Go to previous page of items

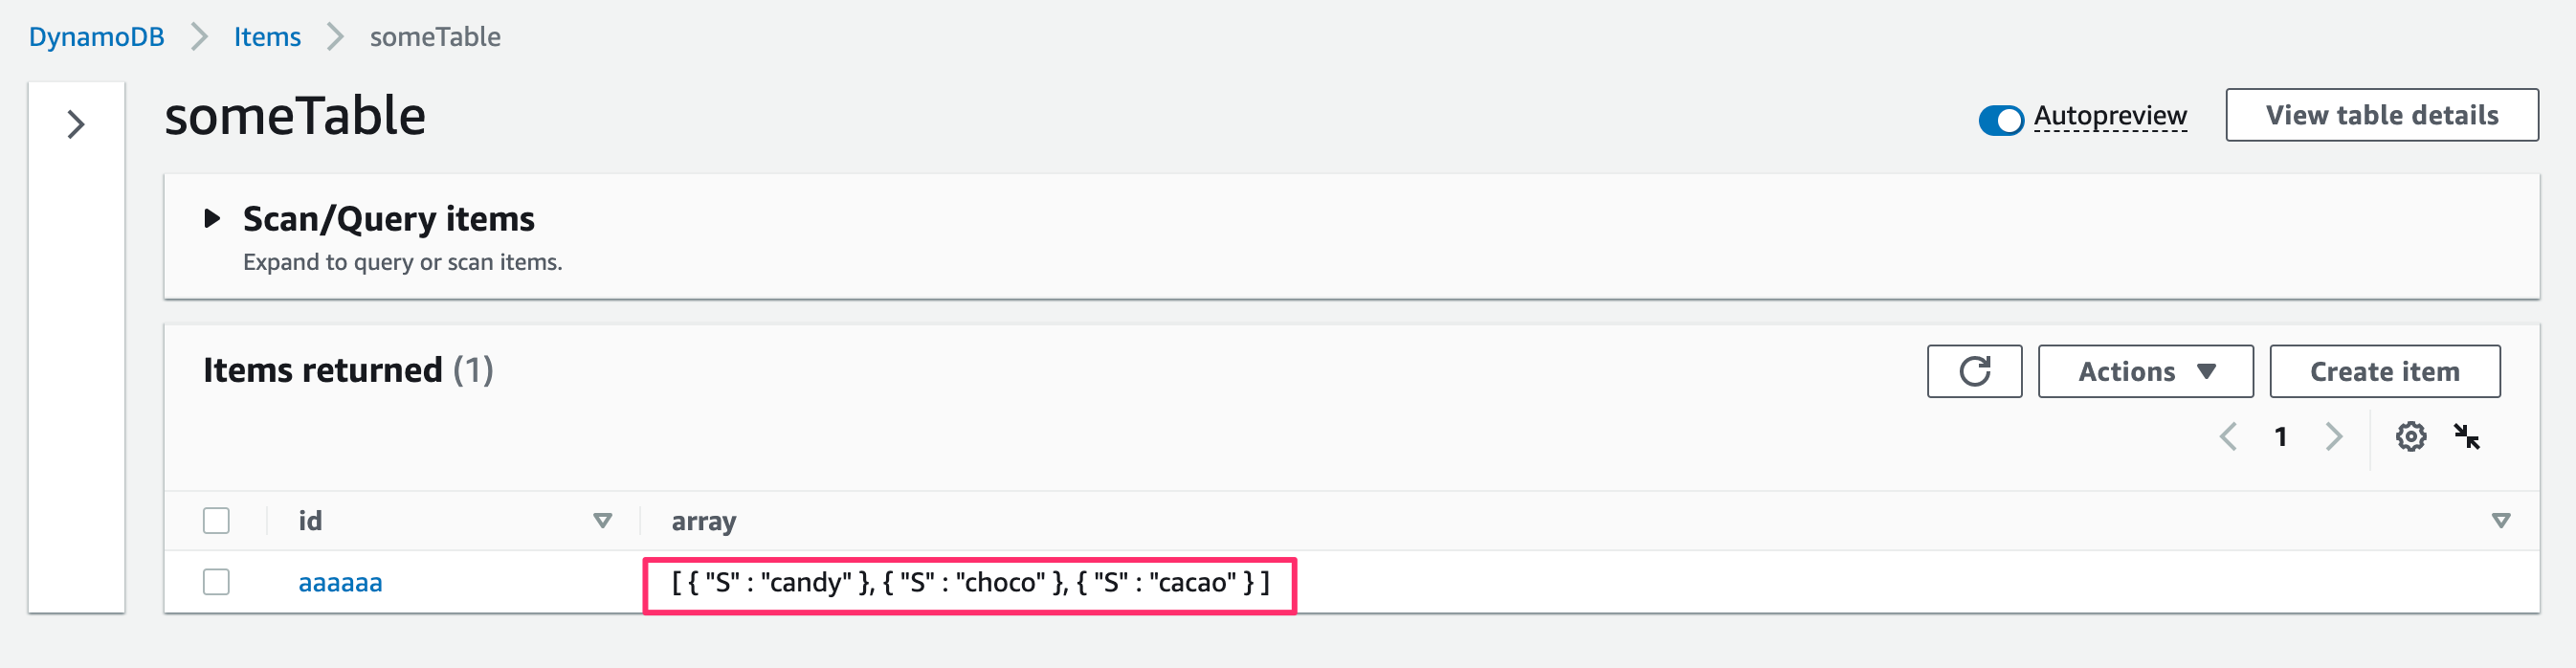click(x=2228, y=437)
